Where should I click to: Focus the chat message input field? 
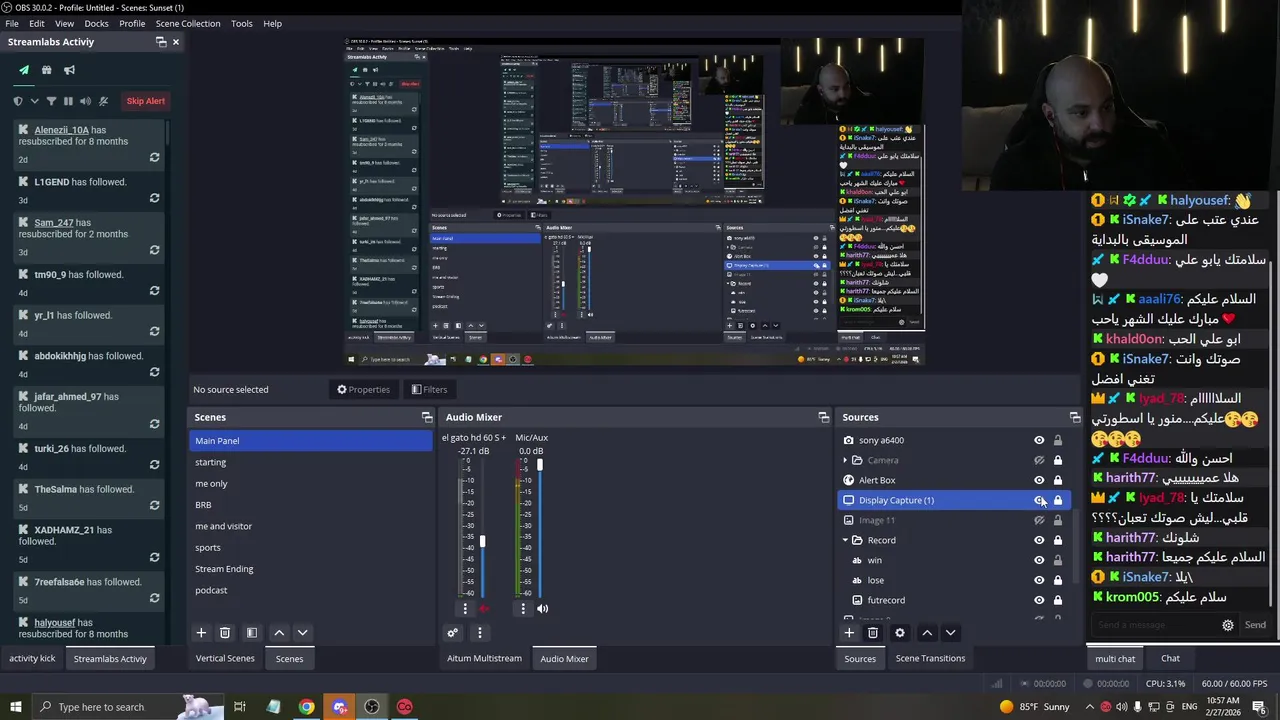point(1155,625)
